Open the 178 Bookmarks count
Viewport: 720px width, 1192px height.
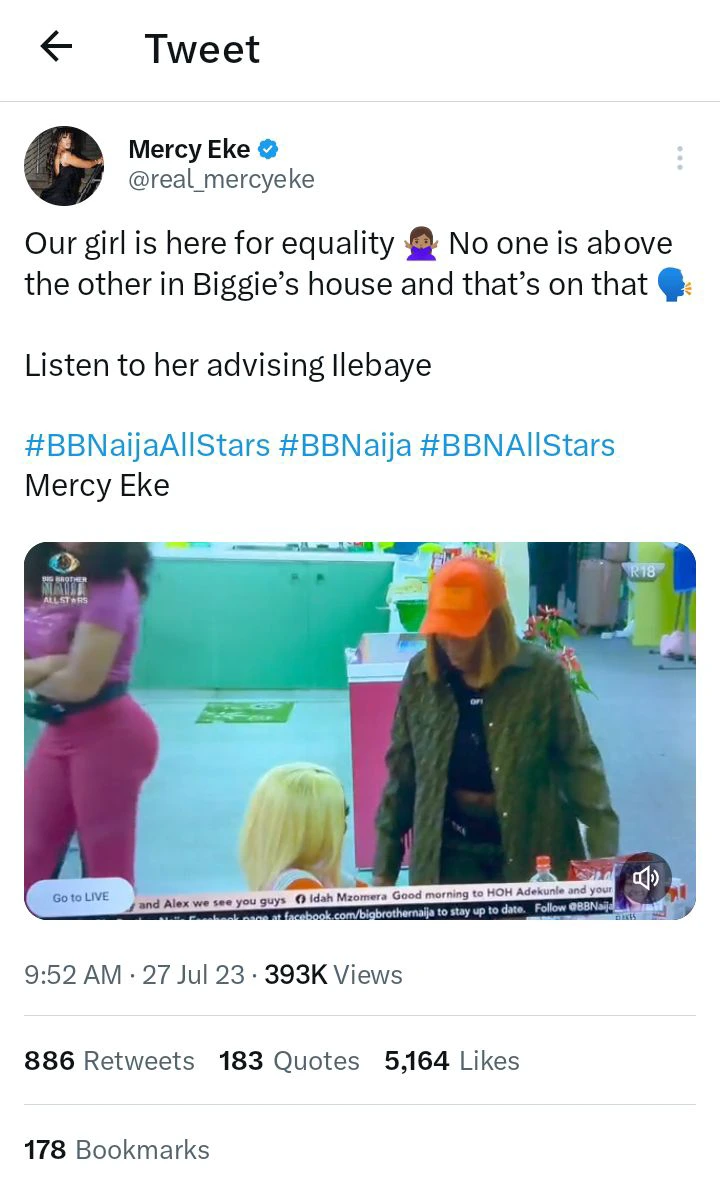[x=117, y=1149]
